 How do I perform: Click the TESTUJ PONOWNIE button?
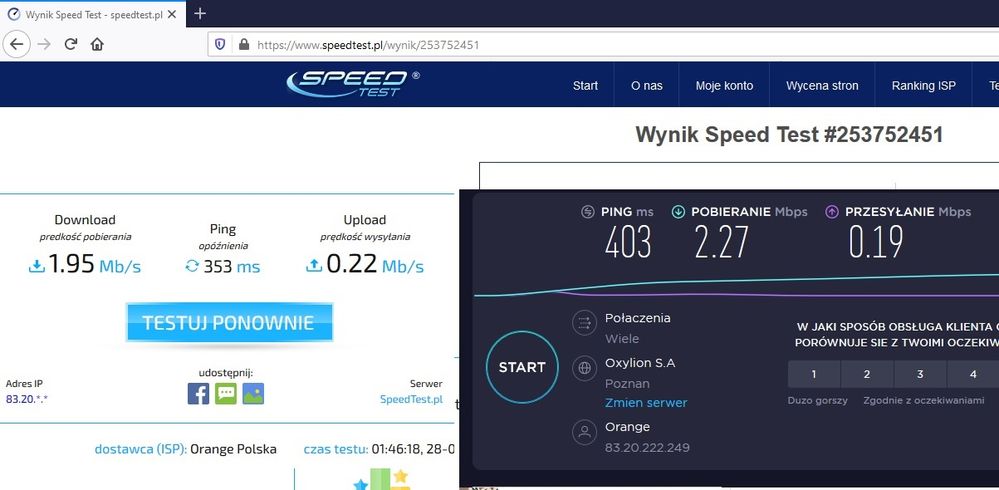(x=229, y=322)
